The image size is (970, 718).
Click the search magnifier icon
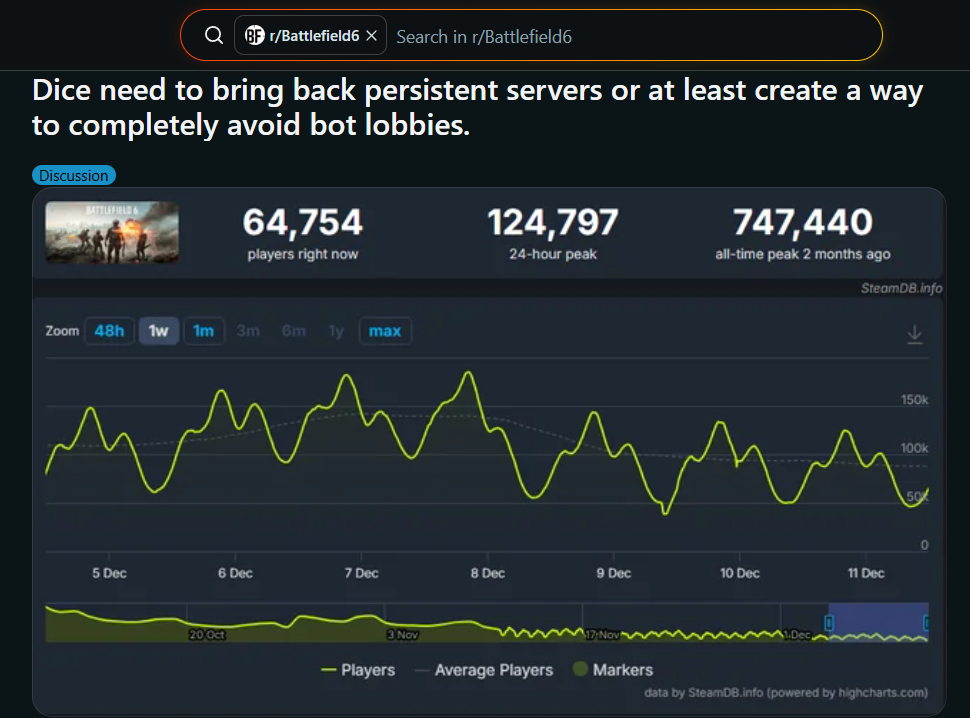click(x=214, y=35)
